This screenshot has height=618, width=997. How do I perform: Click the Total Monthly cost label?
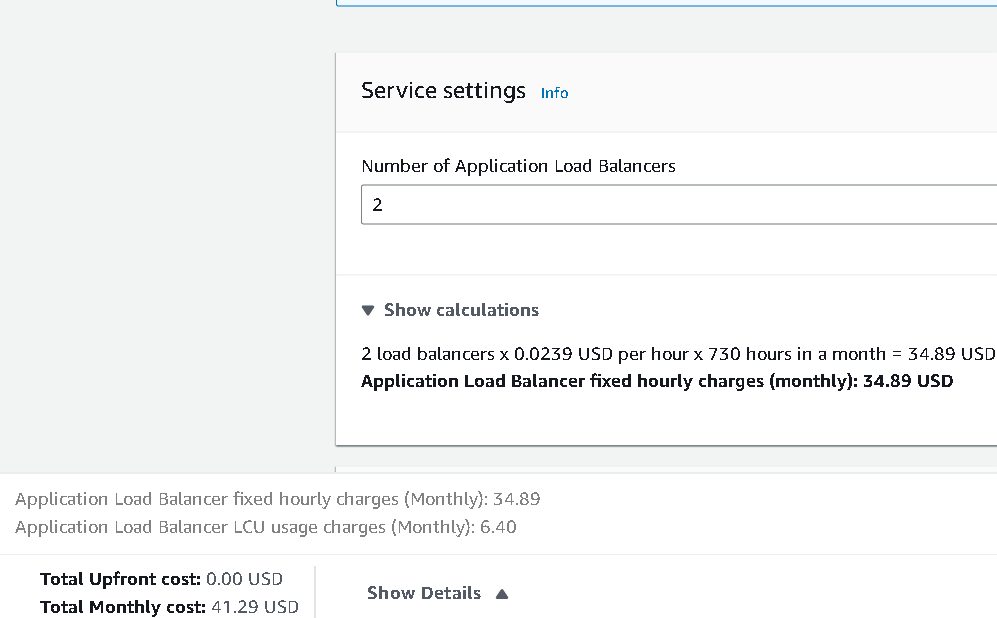point(123,607)
